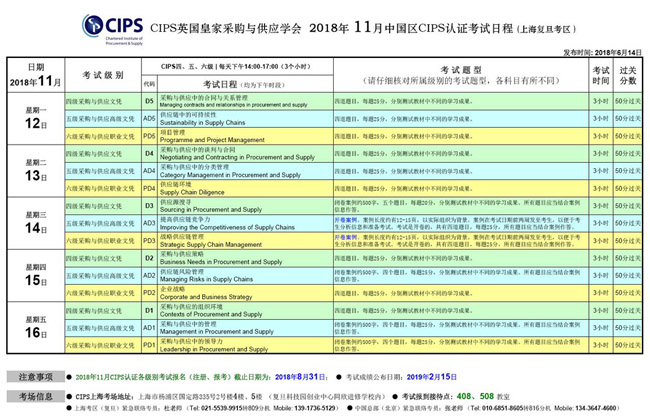Click the 注意事项 label
Screen dimensions: 650x420
36,376
